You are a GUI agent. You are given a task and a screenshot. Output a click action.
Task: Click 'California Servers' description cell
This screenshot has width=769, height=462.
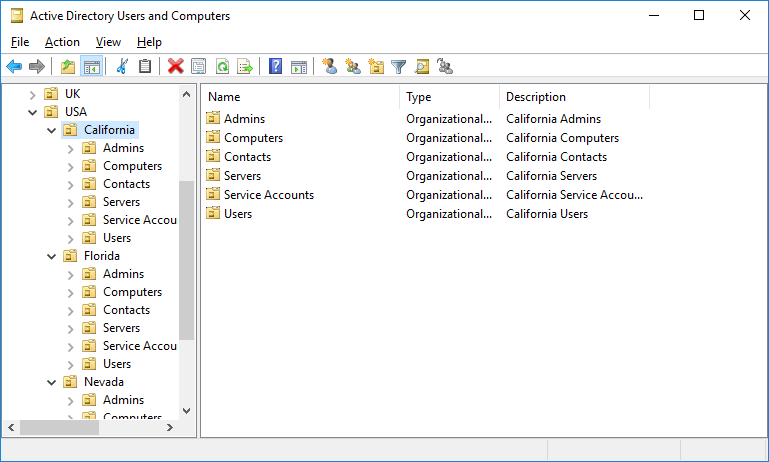pyautogui.click(x=551, y=176)
